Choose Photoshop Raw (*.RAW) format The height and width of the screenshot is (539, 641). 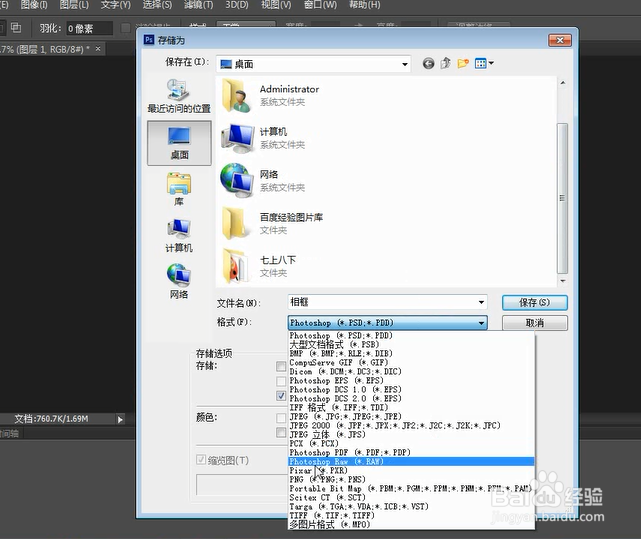411,462
